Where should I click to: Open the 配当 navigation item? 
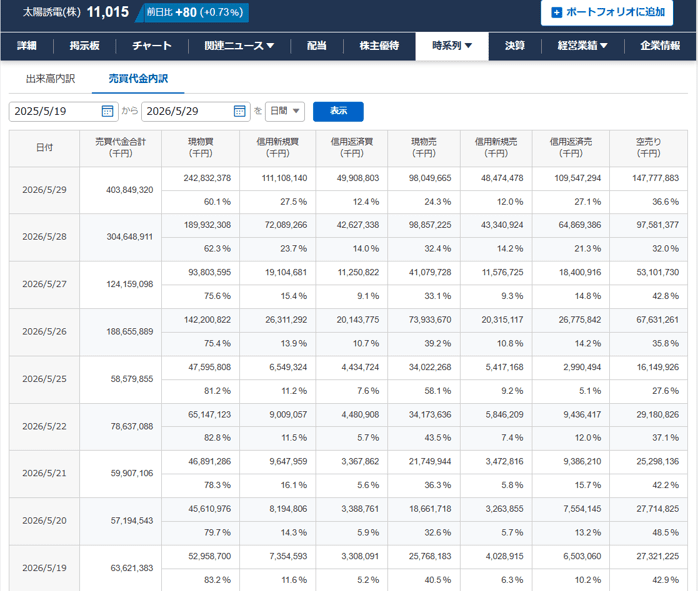click(x=317, y=45)
